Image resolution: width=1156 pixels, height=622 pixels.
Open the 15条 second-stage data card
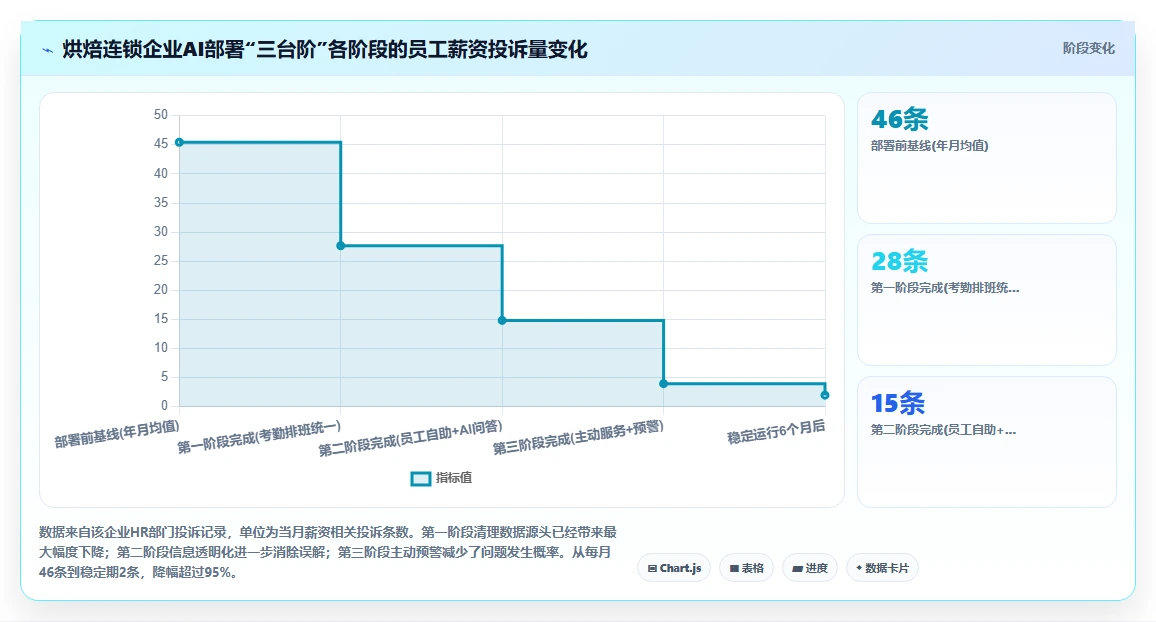986,442
